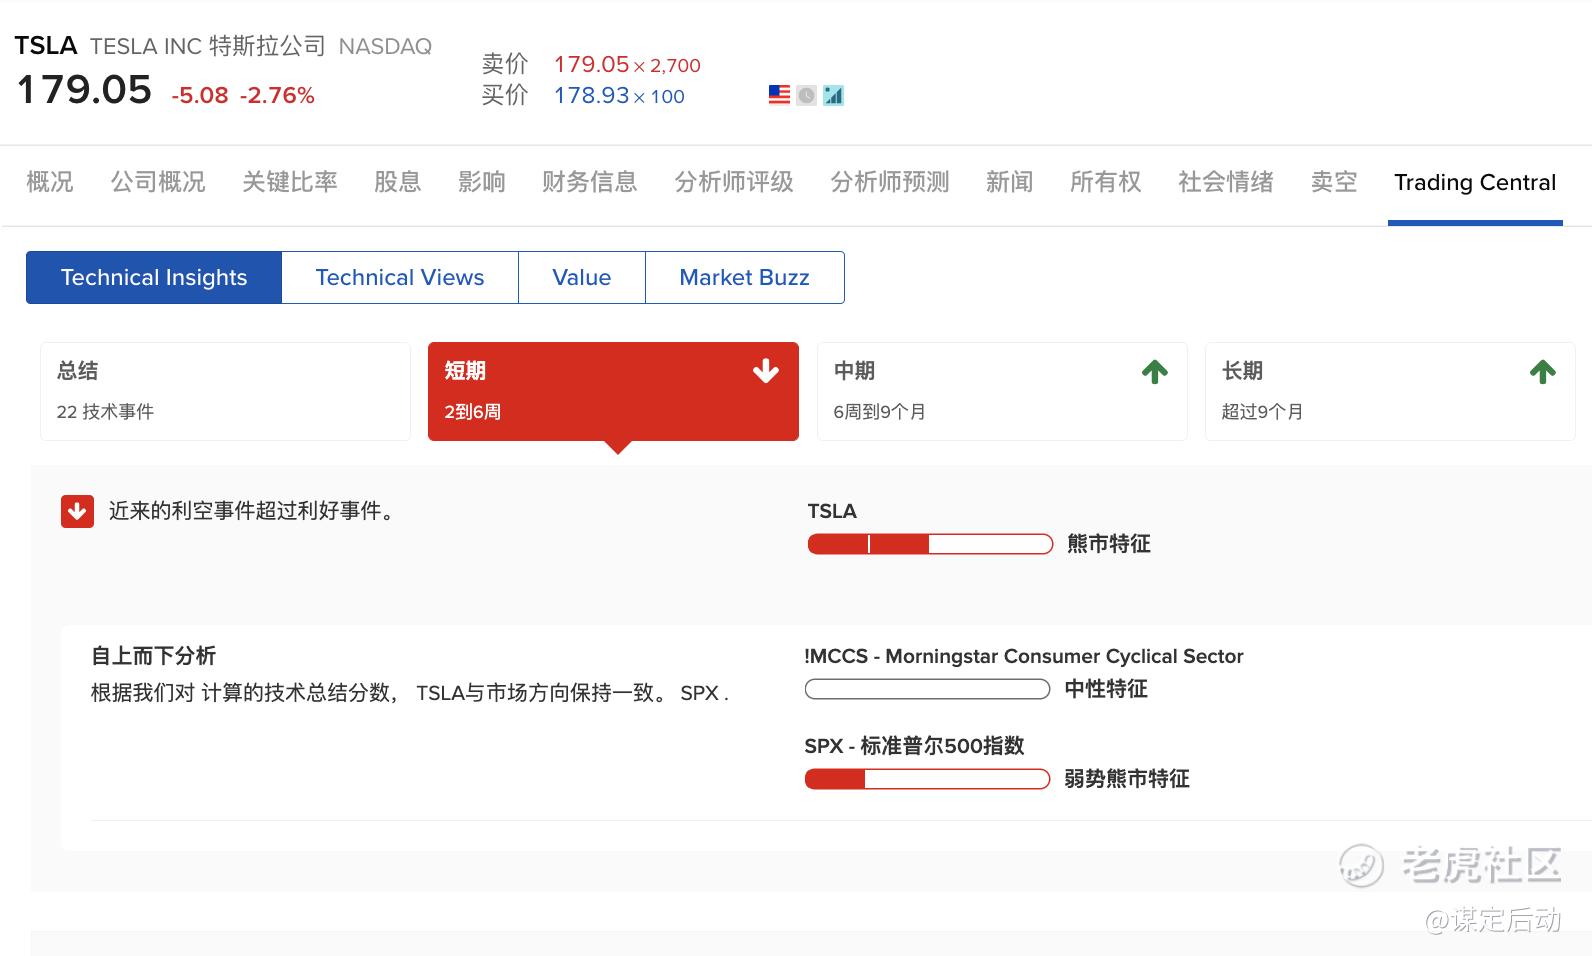Click the white down arrow on 短期 card
The height and width of the screenshot is (956, 1592).
pyautogui.click(x=766, y=371)
